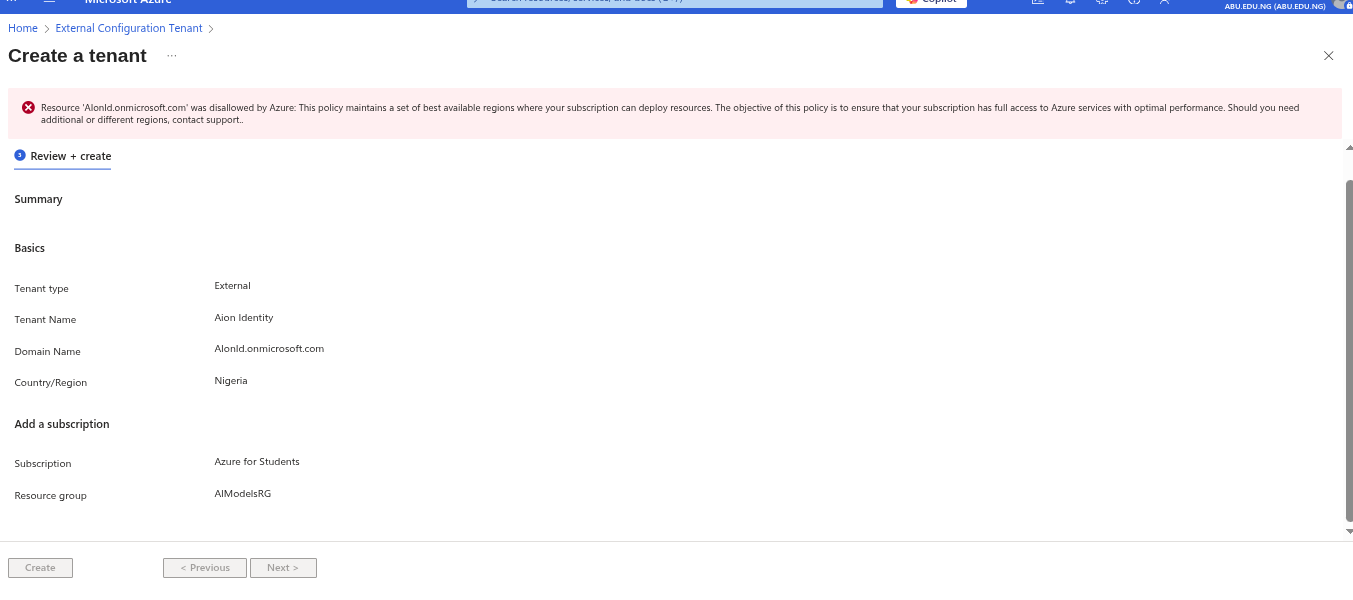Go to the Home breadcrumb

click(23, 28)
